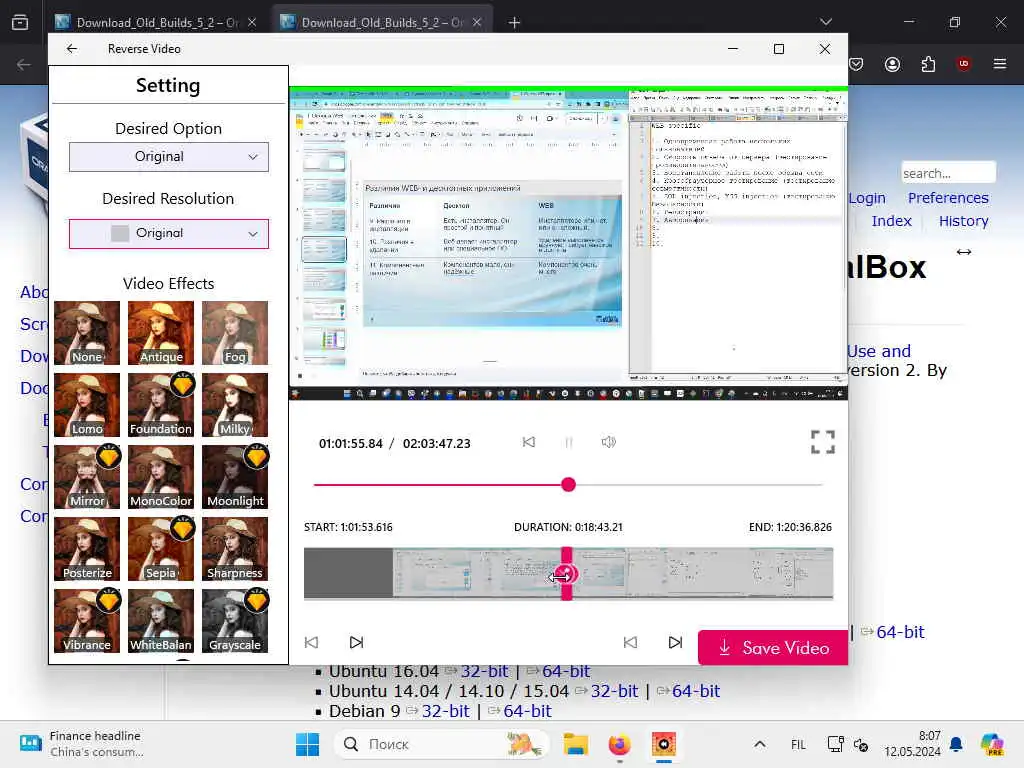1024x768 pixels.
Task: Open the Reverse Video app taskbar icon
Action: [x=664, y=744]
